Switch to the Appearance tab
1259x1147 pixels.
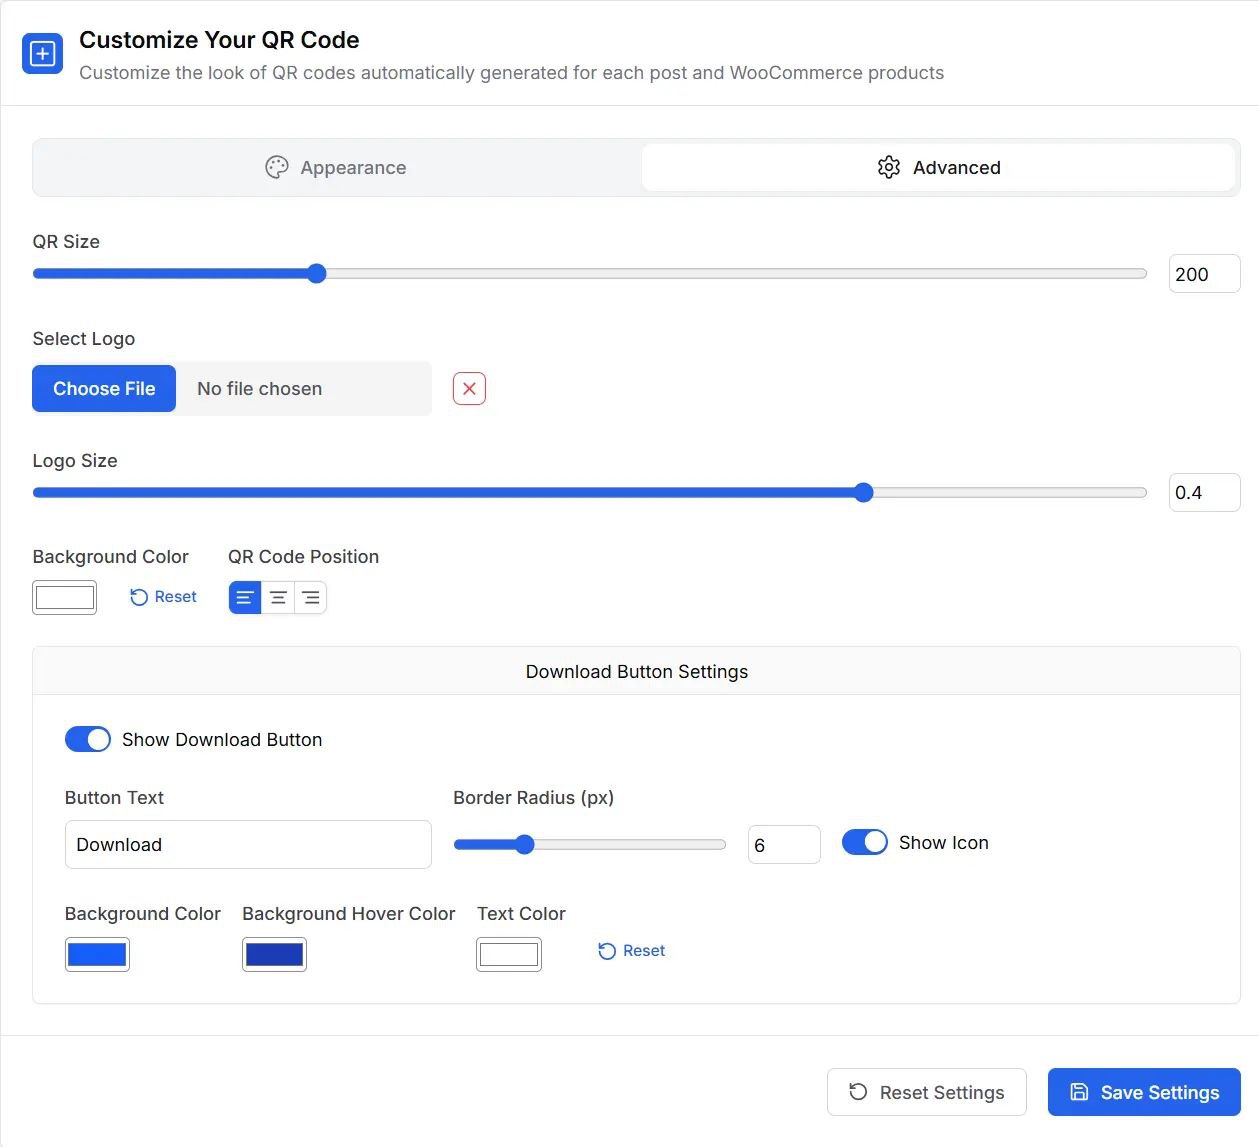tap(336, 168)
